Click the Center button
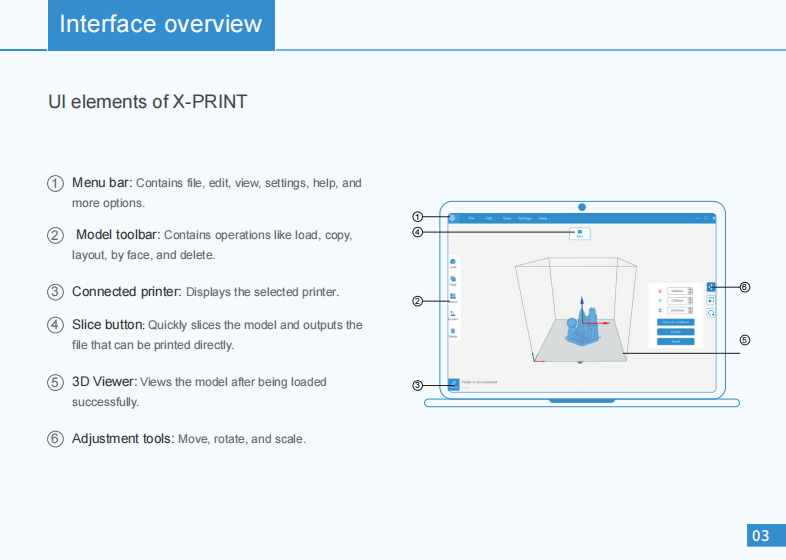This screenshot has height=560, width=786. [675, 332]
